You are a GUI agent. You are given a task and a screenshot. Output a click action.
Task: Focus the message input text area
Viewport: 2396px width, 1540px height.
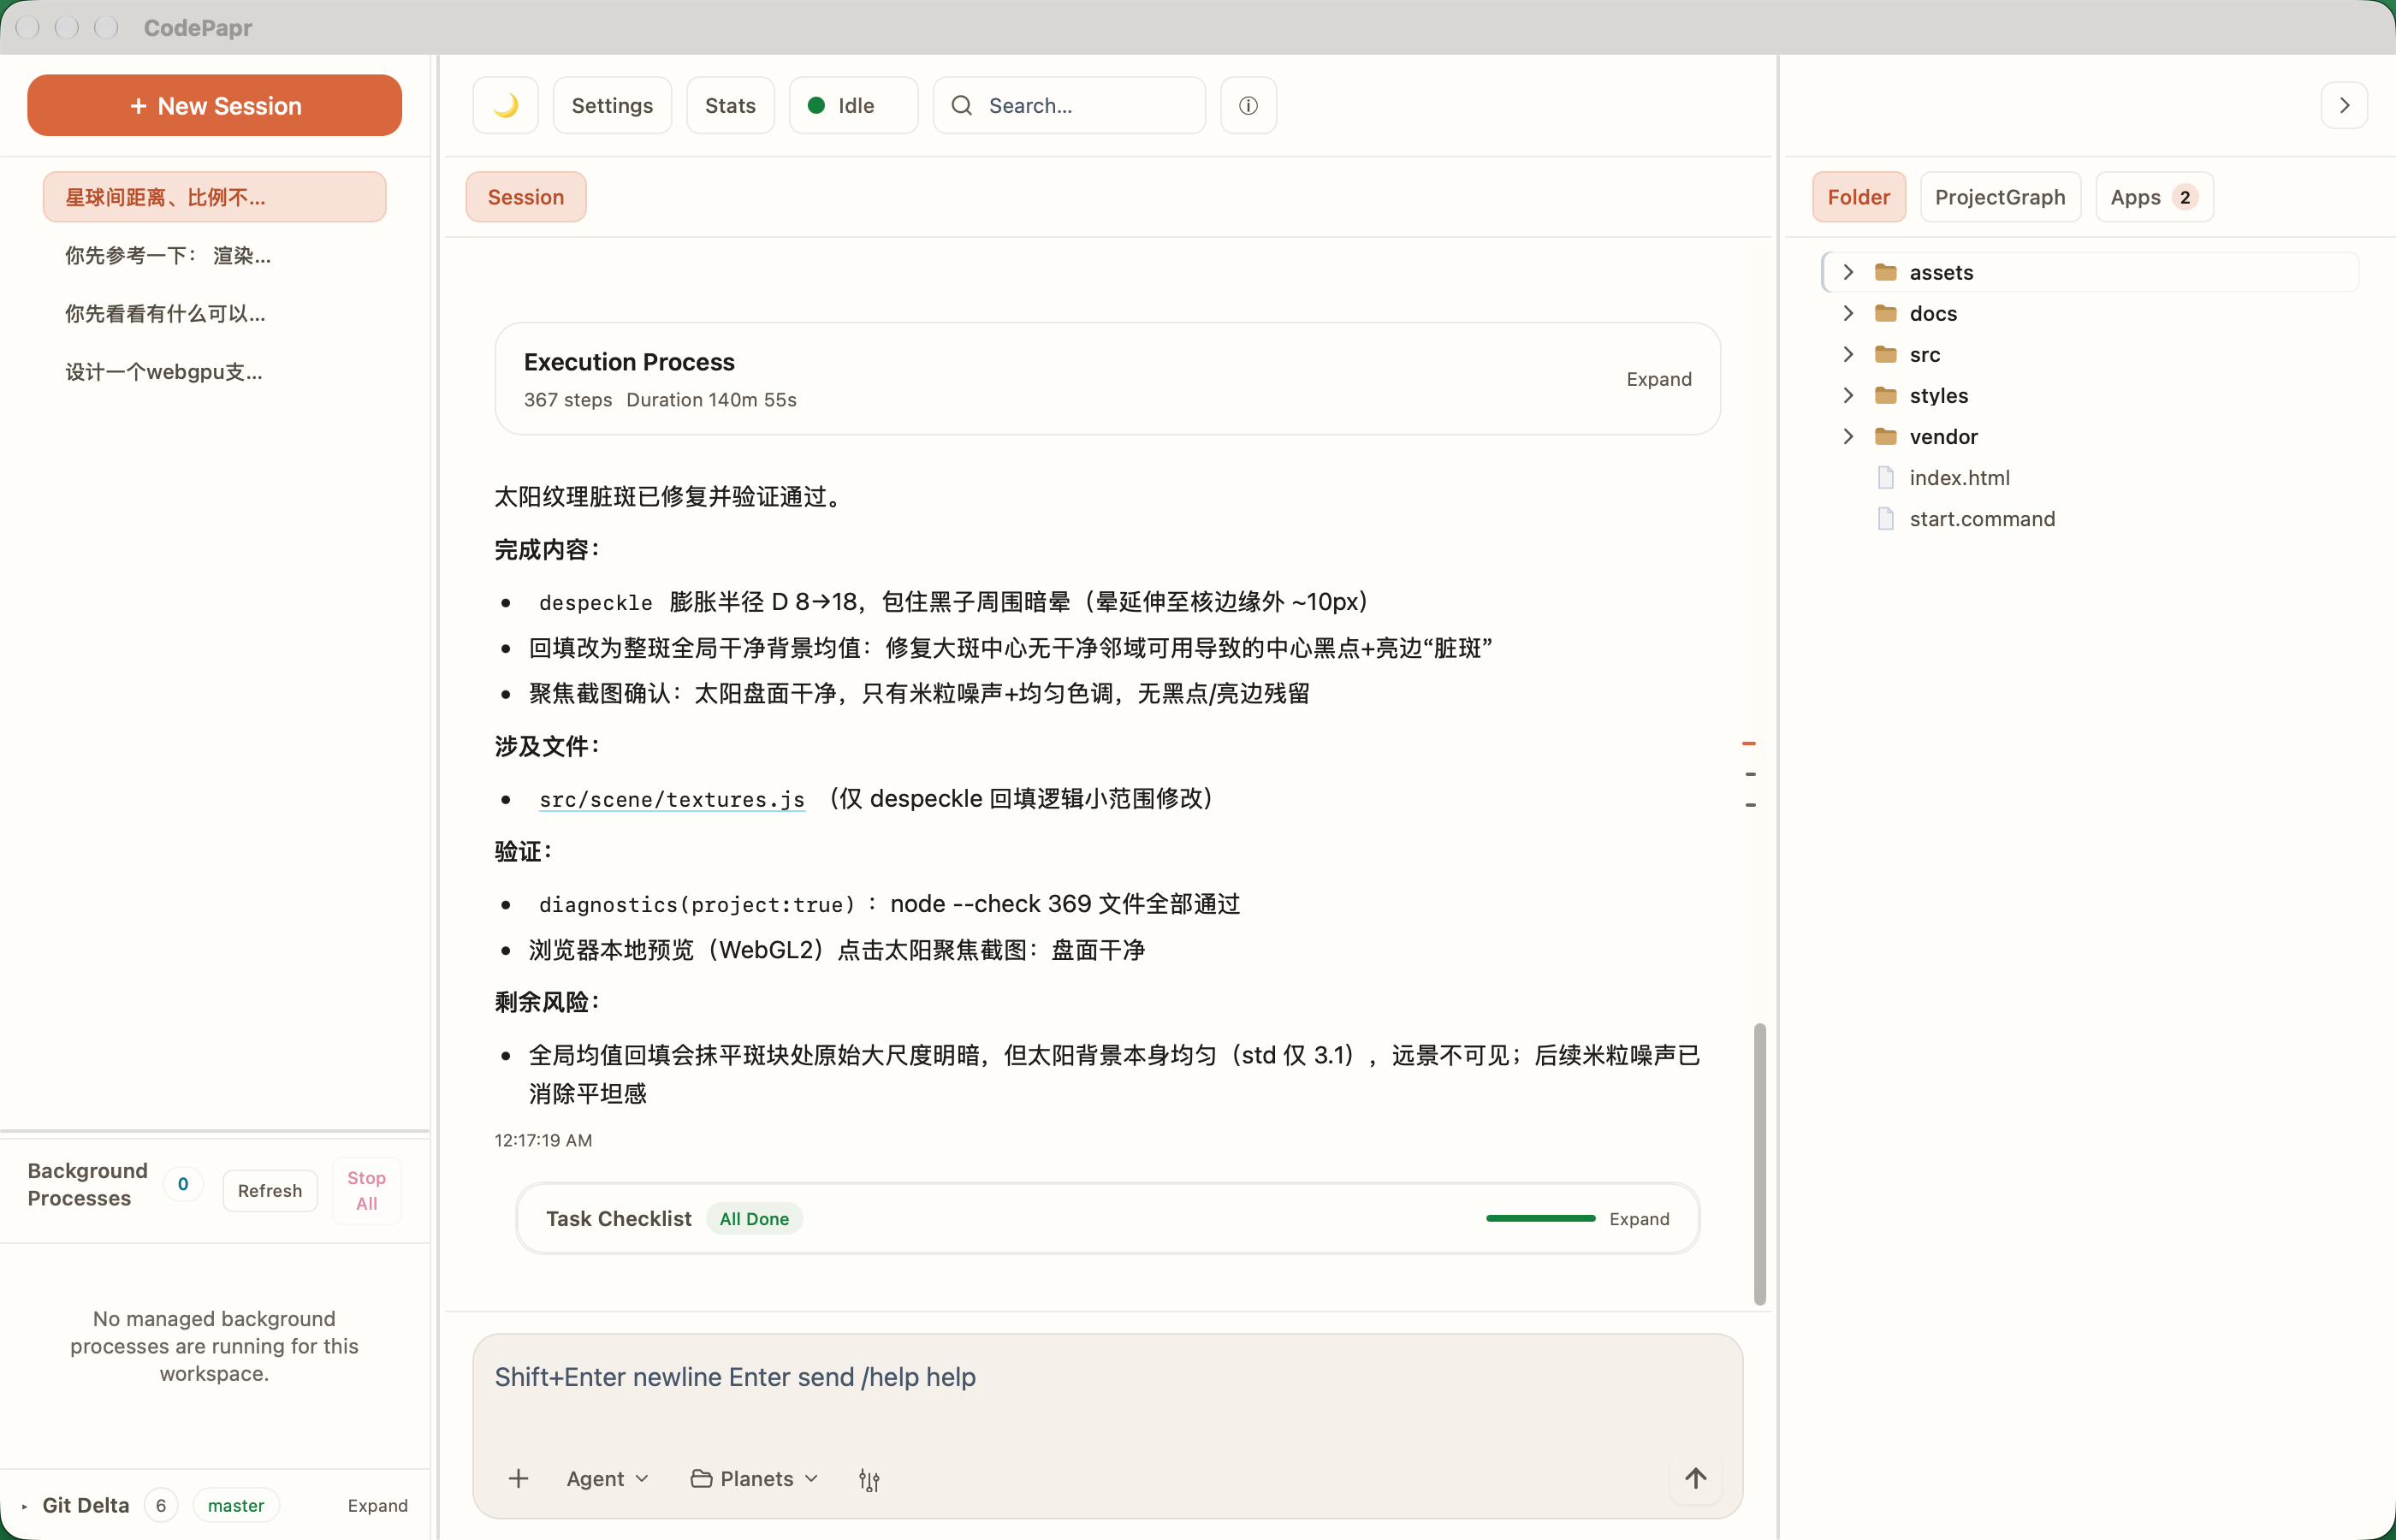[x=1107, y=1378]
